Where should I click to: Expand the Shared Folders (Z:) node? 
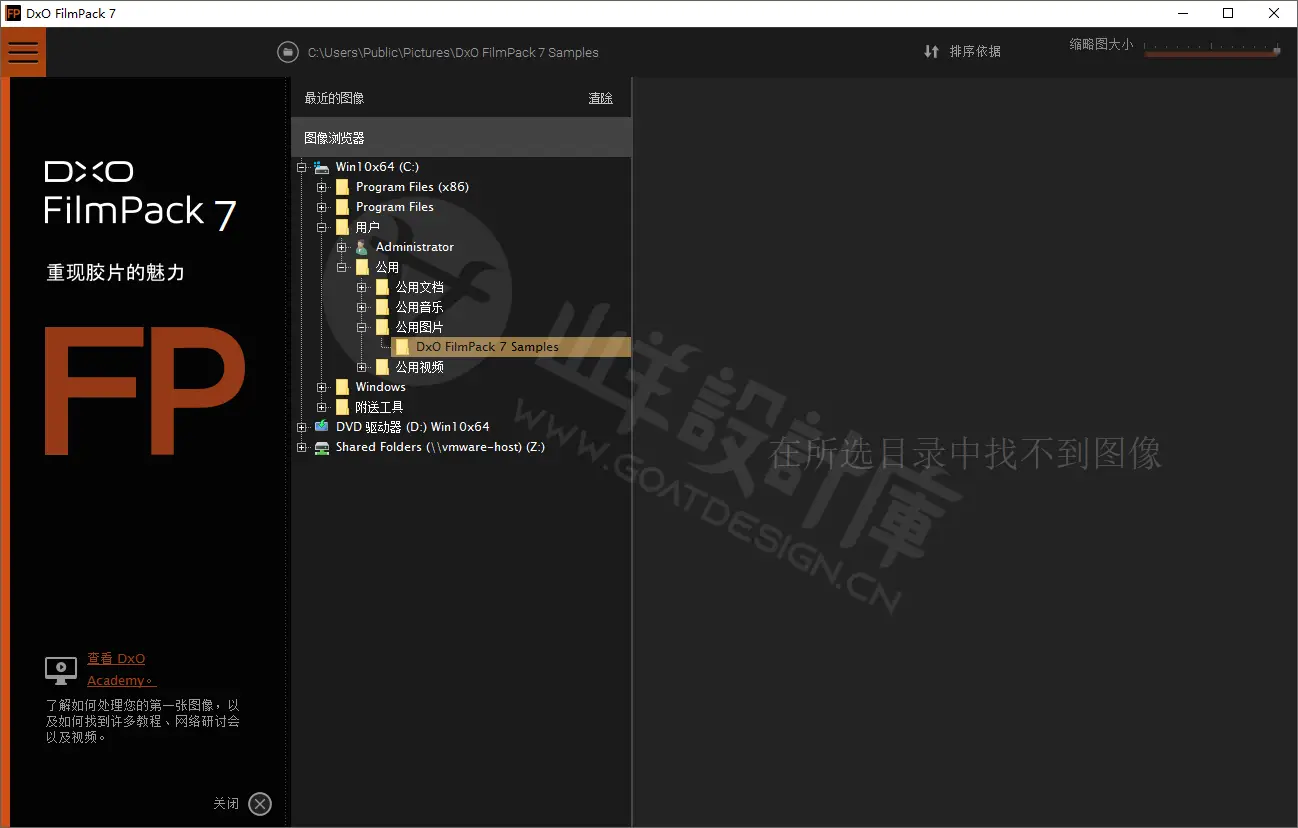point(302,447)
